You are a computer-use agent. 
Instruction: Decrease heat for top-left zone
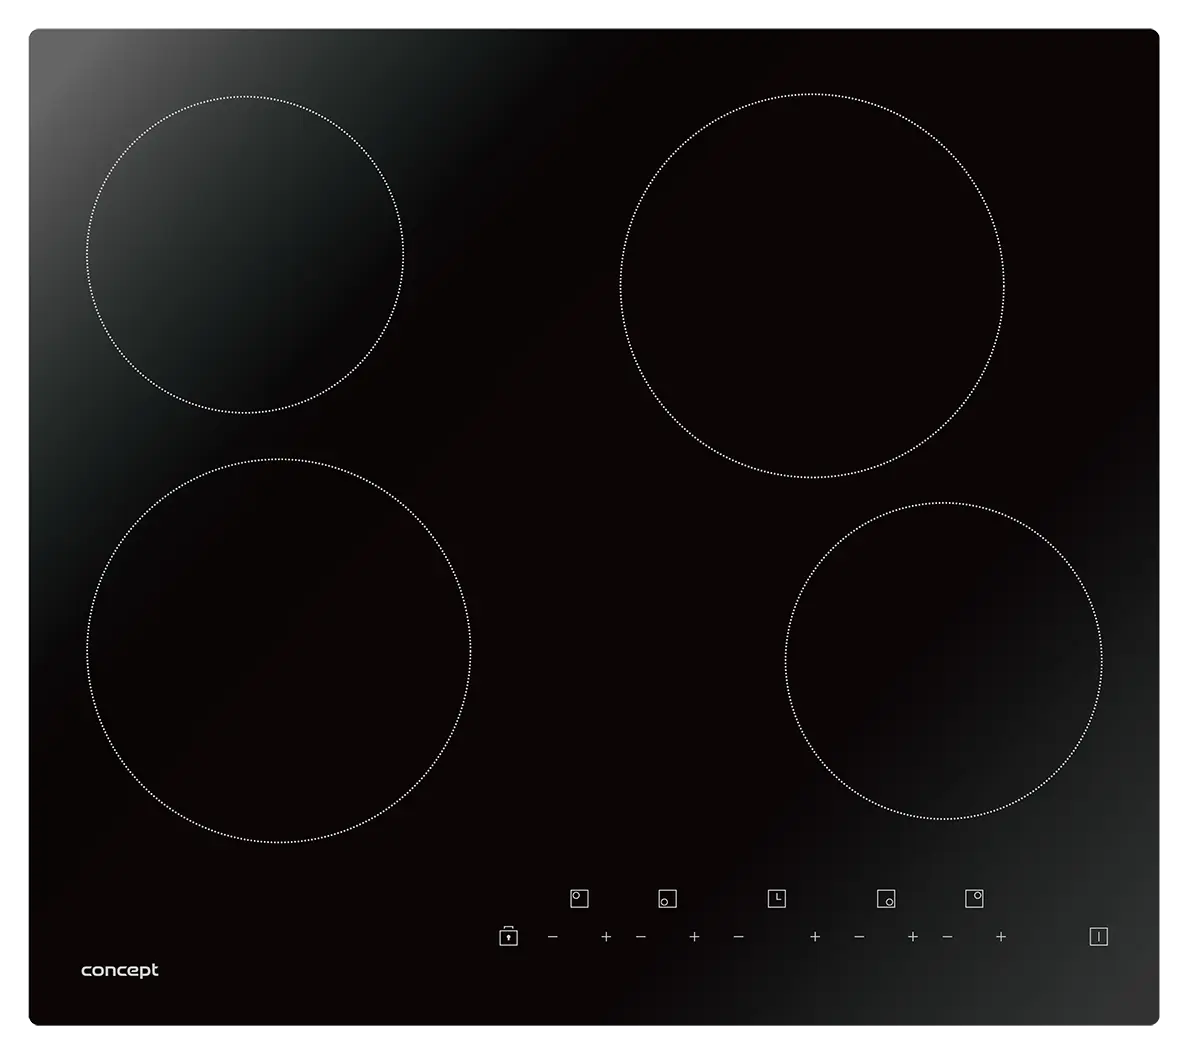(553, 937)
